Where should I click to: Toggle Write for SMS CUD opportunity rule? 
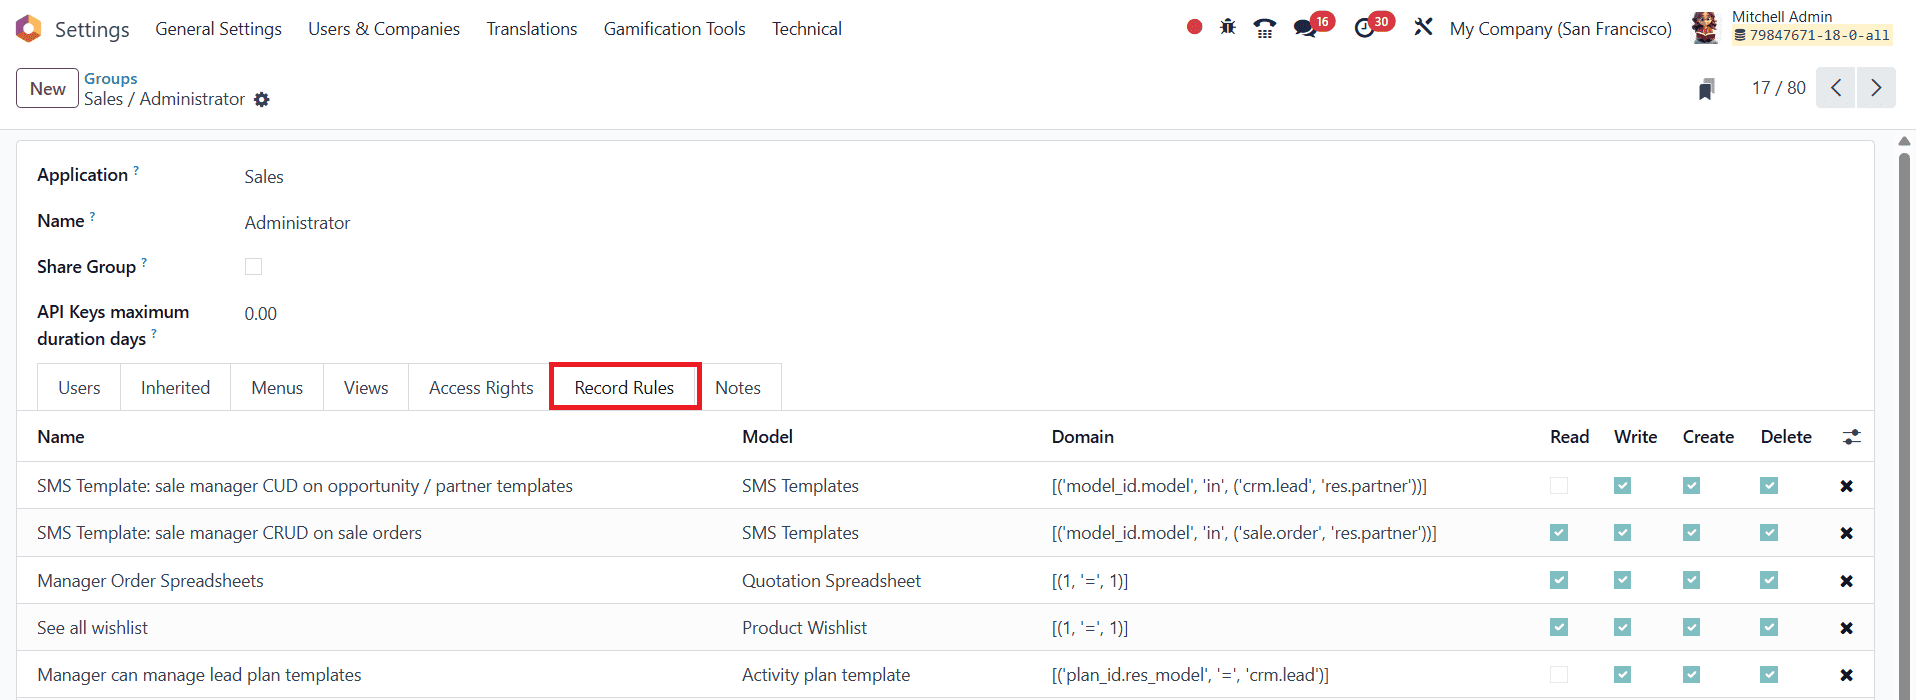pos(1622,486)
